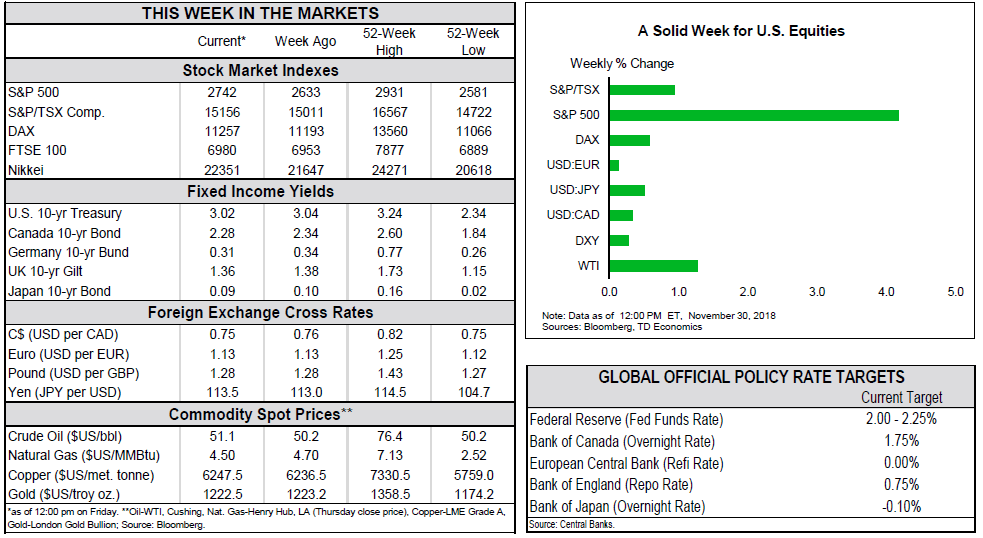The width and height of the screenshot is (983, 538).
Task: Select the 'Stock Market Indexes' section header
Action: pos(260,71)
